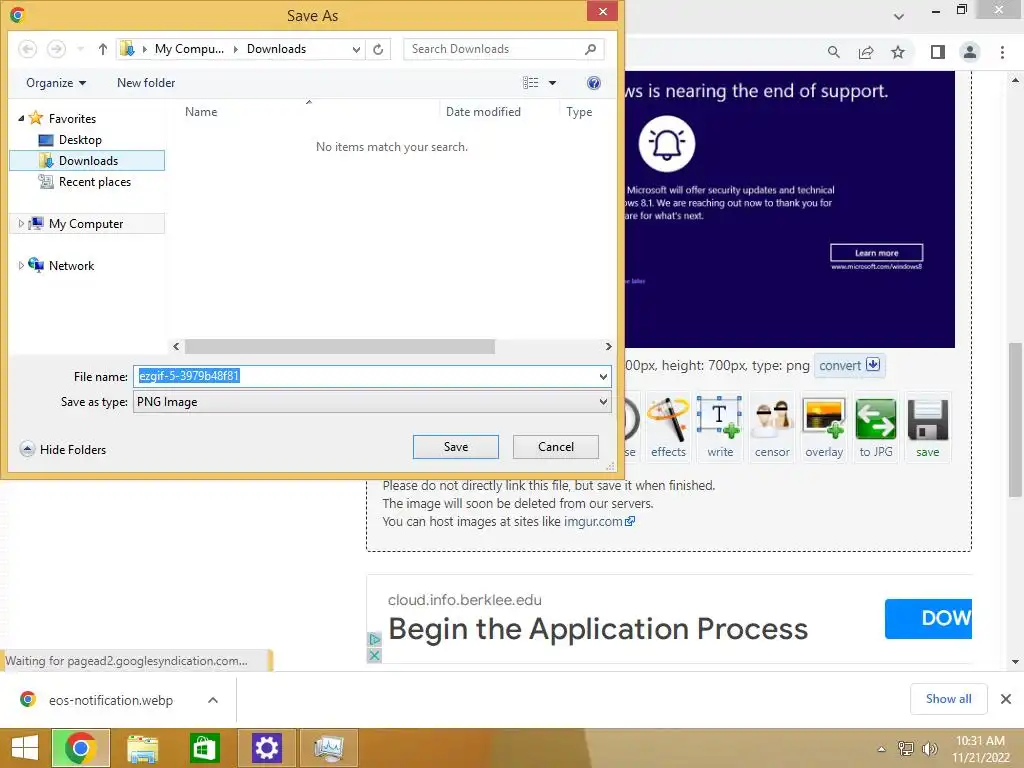Open the address bar path dropdown
Screen dimensions: 1024x768
click(x=356, y=49)
